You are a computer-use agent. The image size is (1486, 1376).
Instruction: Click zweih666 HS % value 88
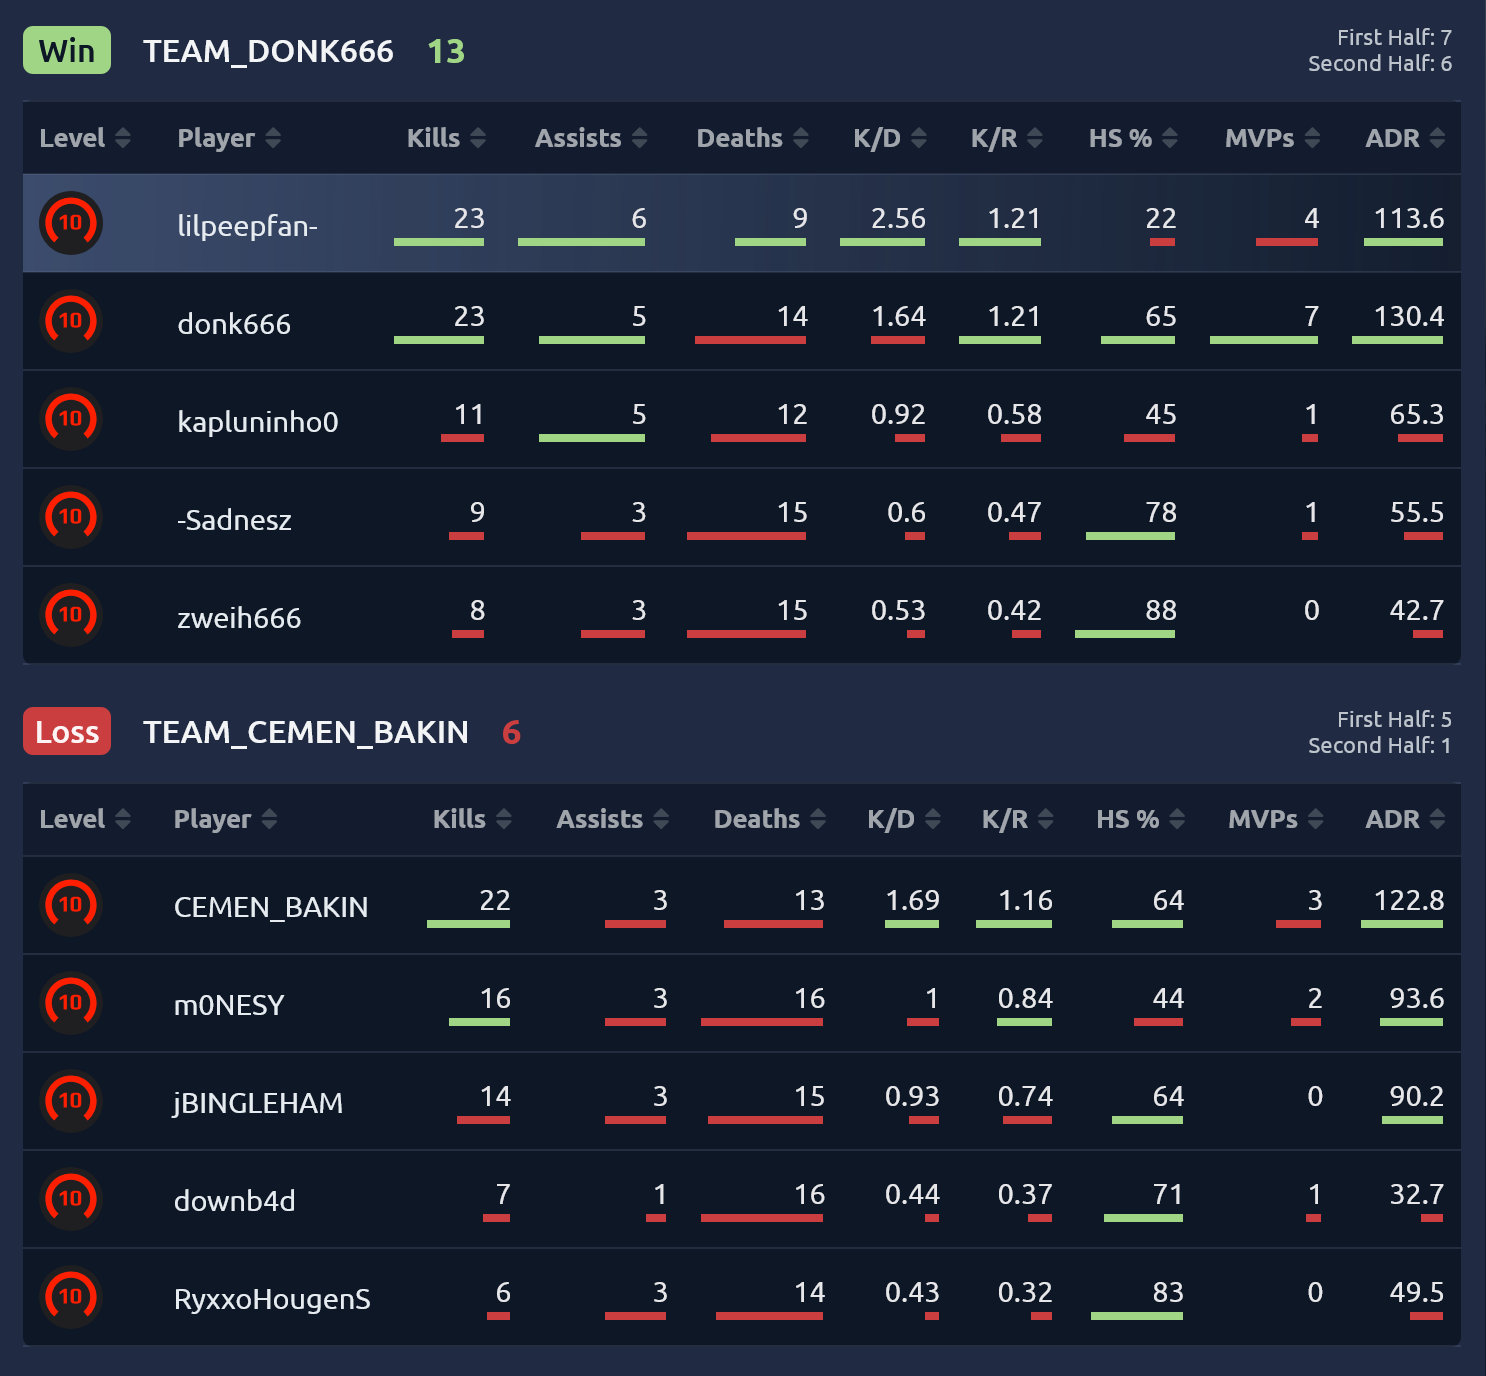point(1160,610)
